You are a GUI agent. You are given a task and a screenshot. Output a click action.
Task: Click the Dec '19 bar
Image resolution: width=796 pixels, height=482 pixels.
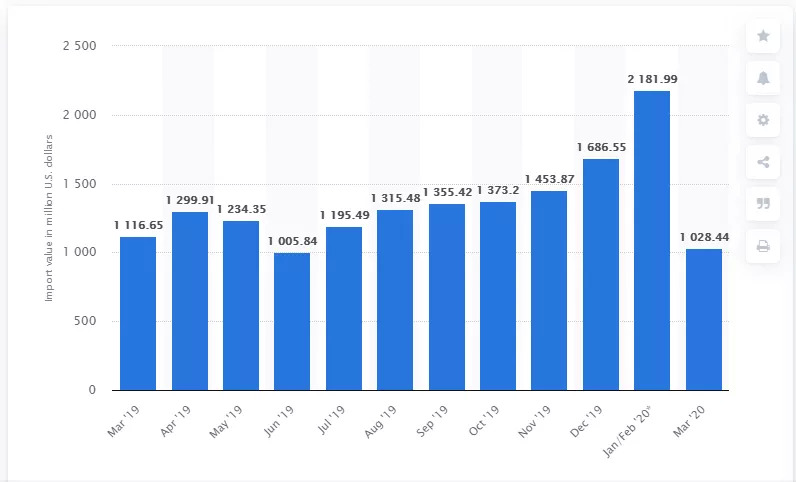coord(601,274)
